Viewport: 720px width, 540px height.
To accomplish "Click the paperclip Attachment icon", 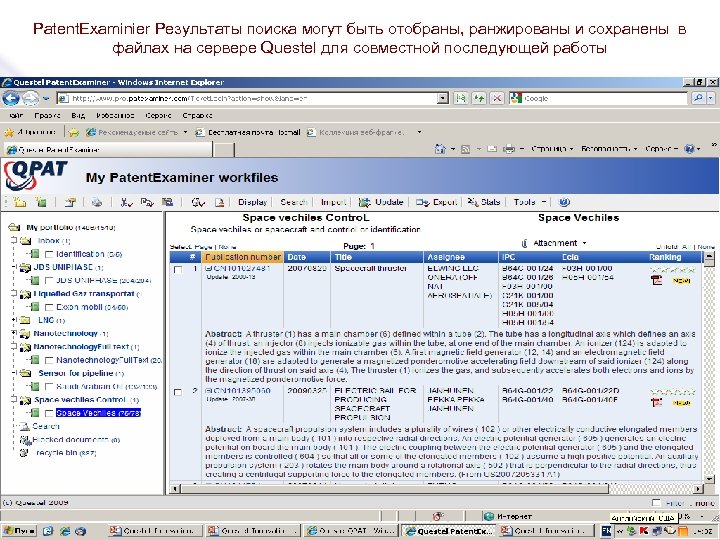I will (524, 243).
